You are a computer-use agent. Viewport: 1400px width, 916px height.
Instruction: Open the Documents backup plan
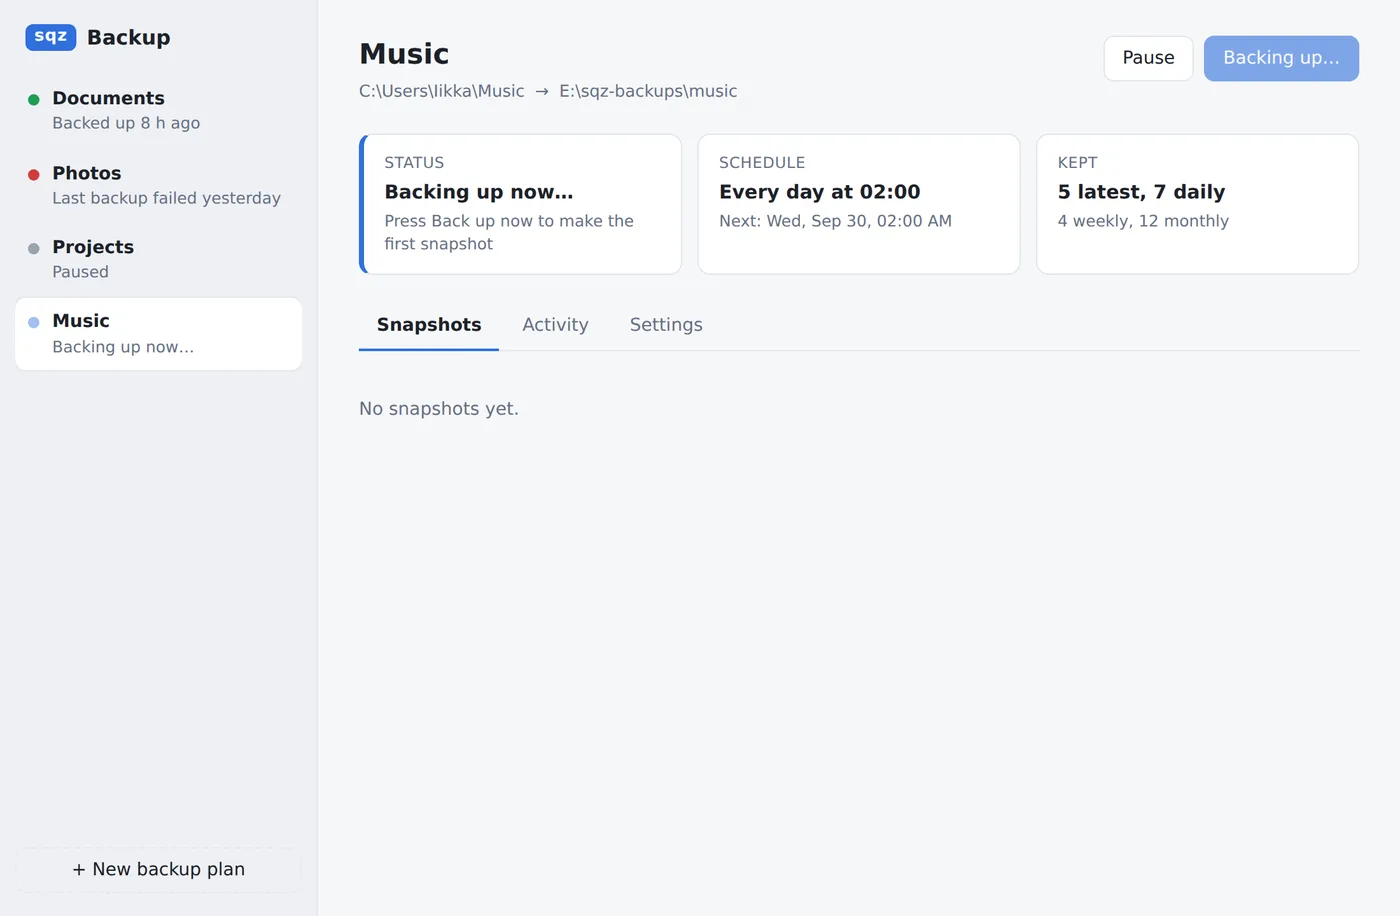(158, 110)
